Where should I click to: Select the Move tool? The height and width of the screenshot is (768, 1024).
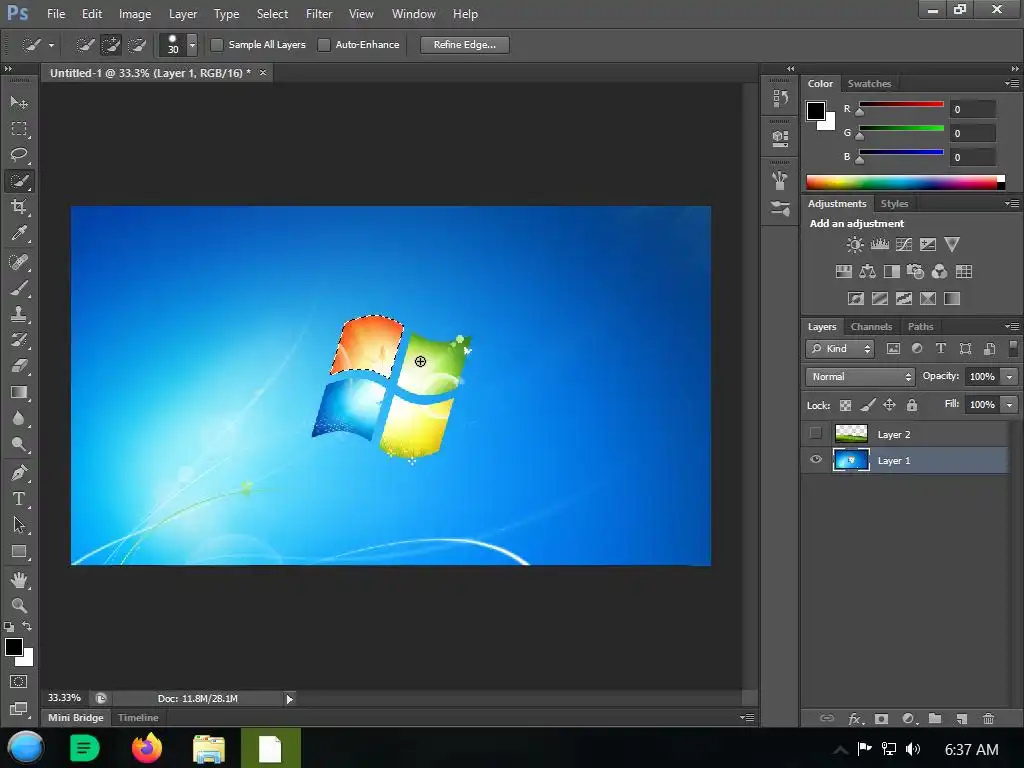19,103
